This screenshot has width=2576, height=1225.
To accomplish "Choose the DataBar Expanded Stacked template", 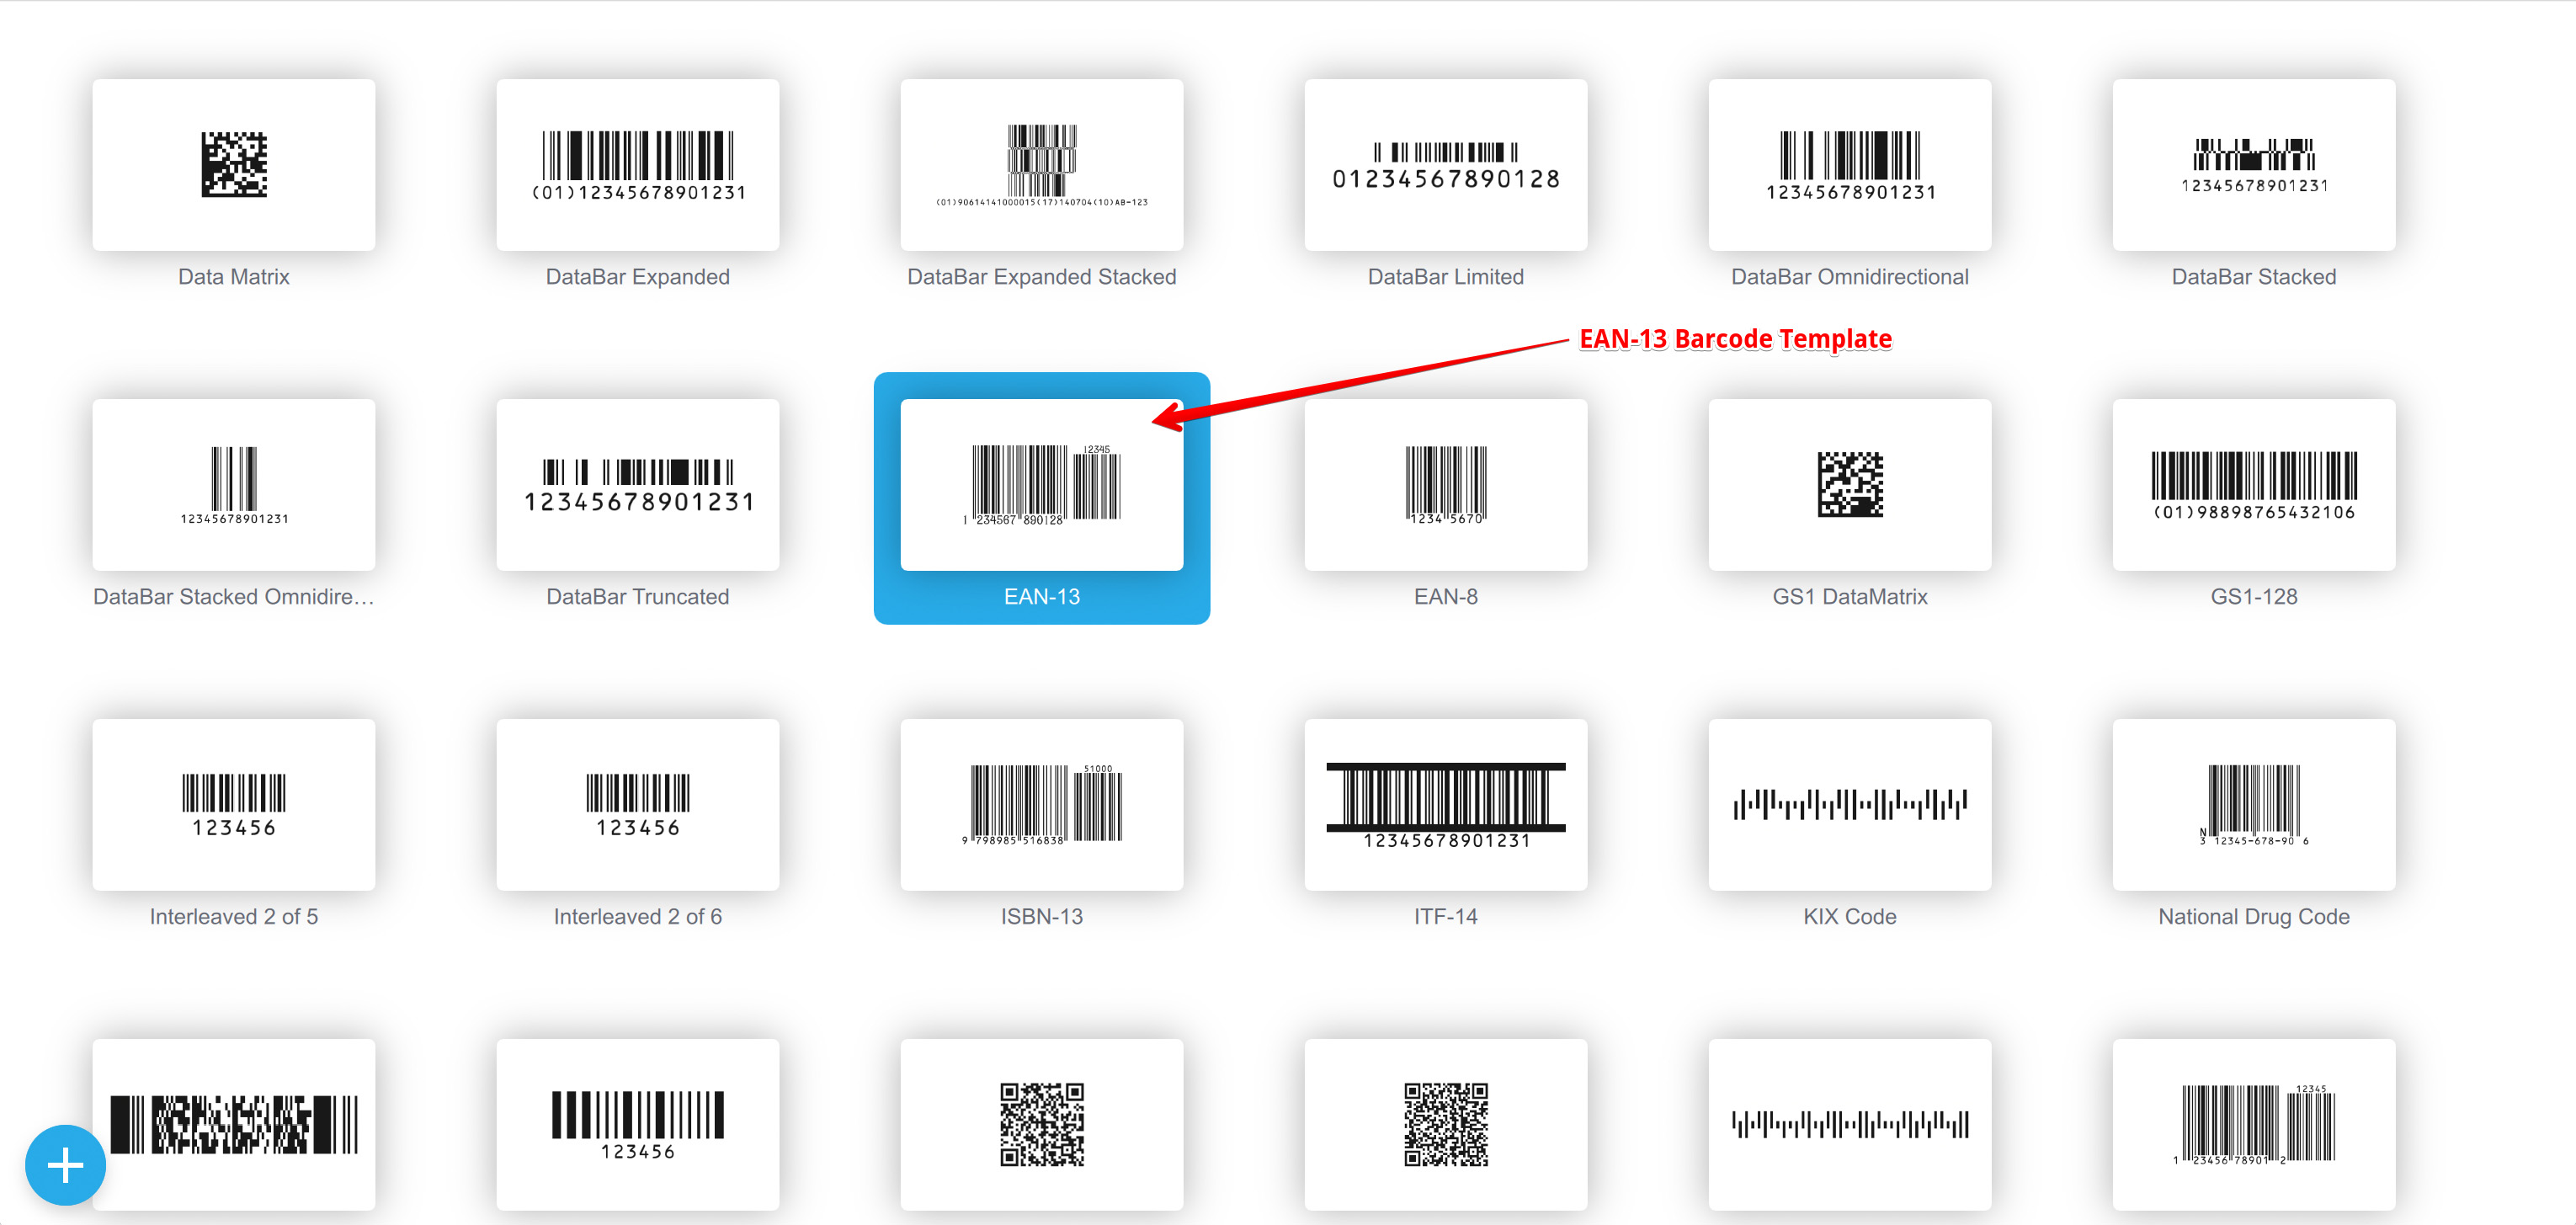I will pos(1041,165).
